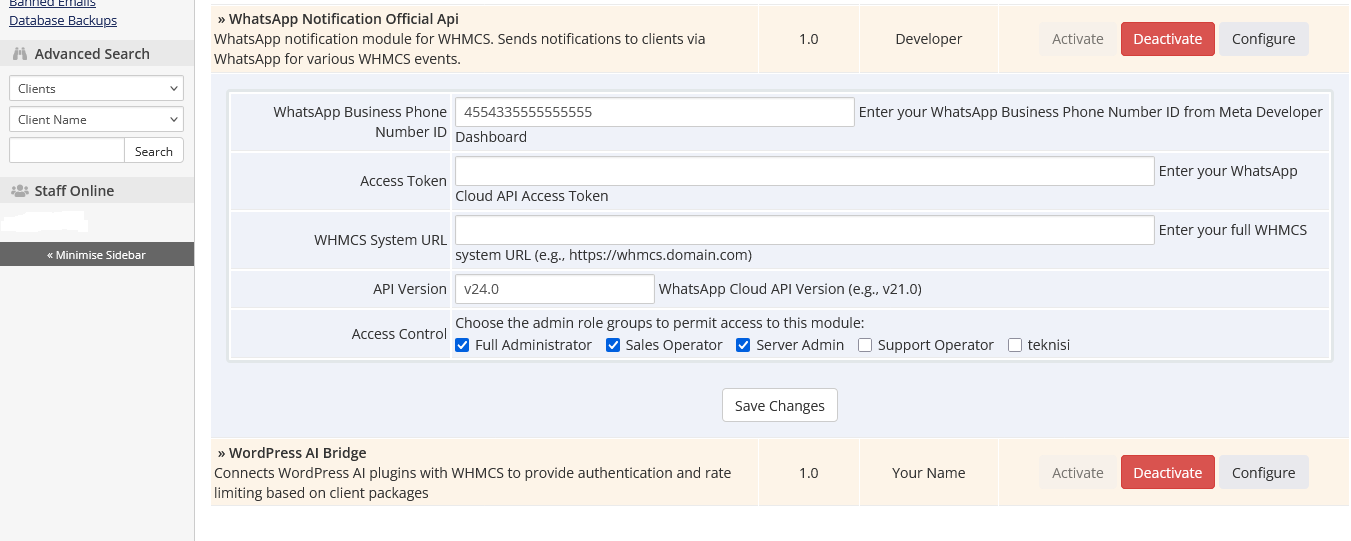Click the Minimise Sidebar bar
The width and height of the screenshot is (1351, 541).
pyautogui.click(x=97, y=254)
